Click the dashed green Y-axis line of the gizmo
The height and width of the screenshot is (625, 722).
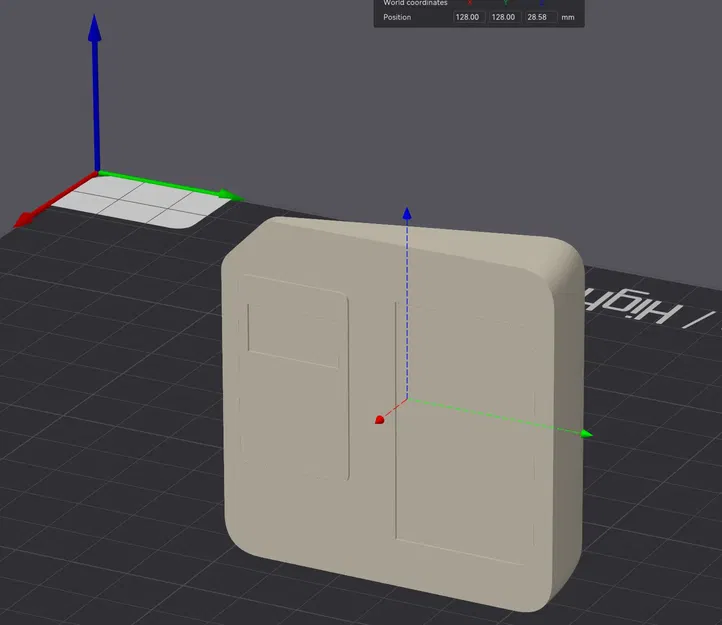[494, 416]
